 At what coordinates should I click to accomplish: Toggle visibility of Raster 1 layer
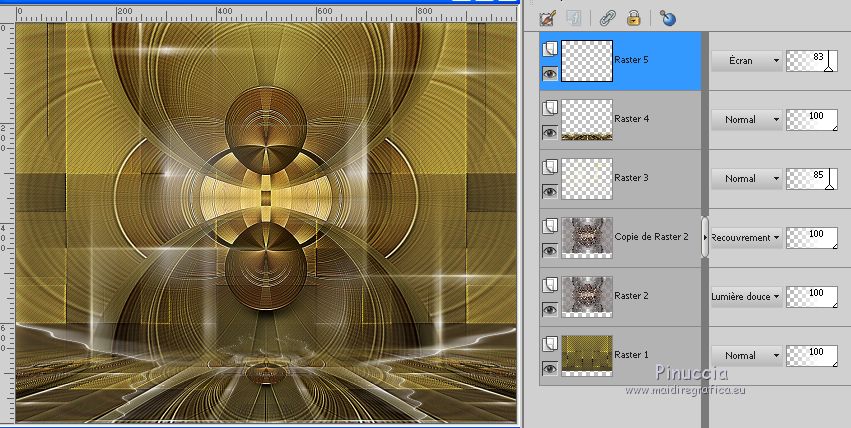tap(548, 368)
